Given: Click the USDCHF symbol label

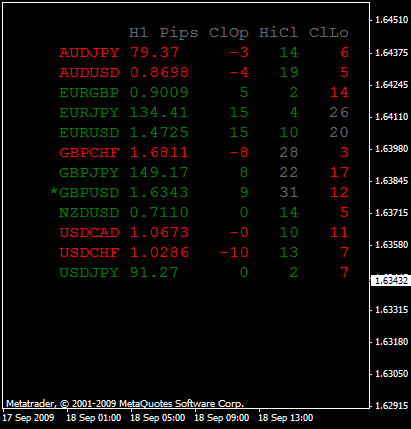Looking at the screenshot, I should 89,253.
